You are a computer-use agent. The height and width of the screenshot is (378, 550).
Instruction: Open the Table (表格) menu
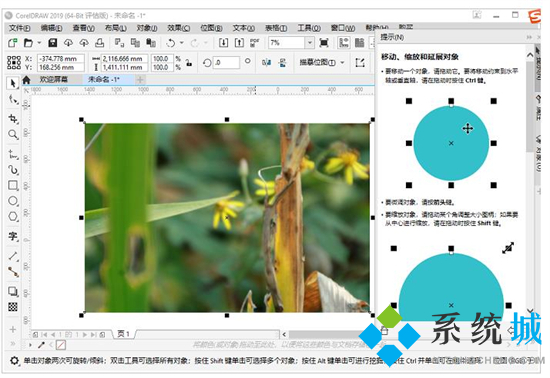[276, 28]
